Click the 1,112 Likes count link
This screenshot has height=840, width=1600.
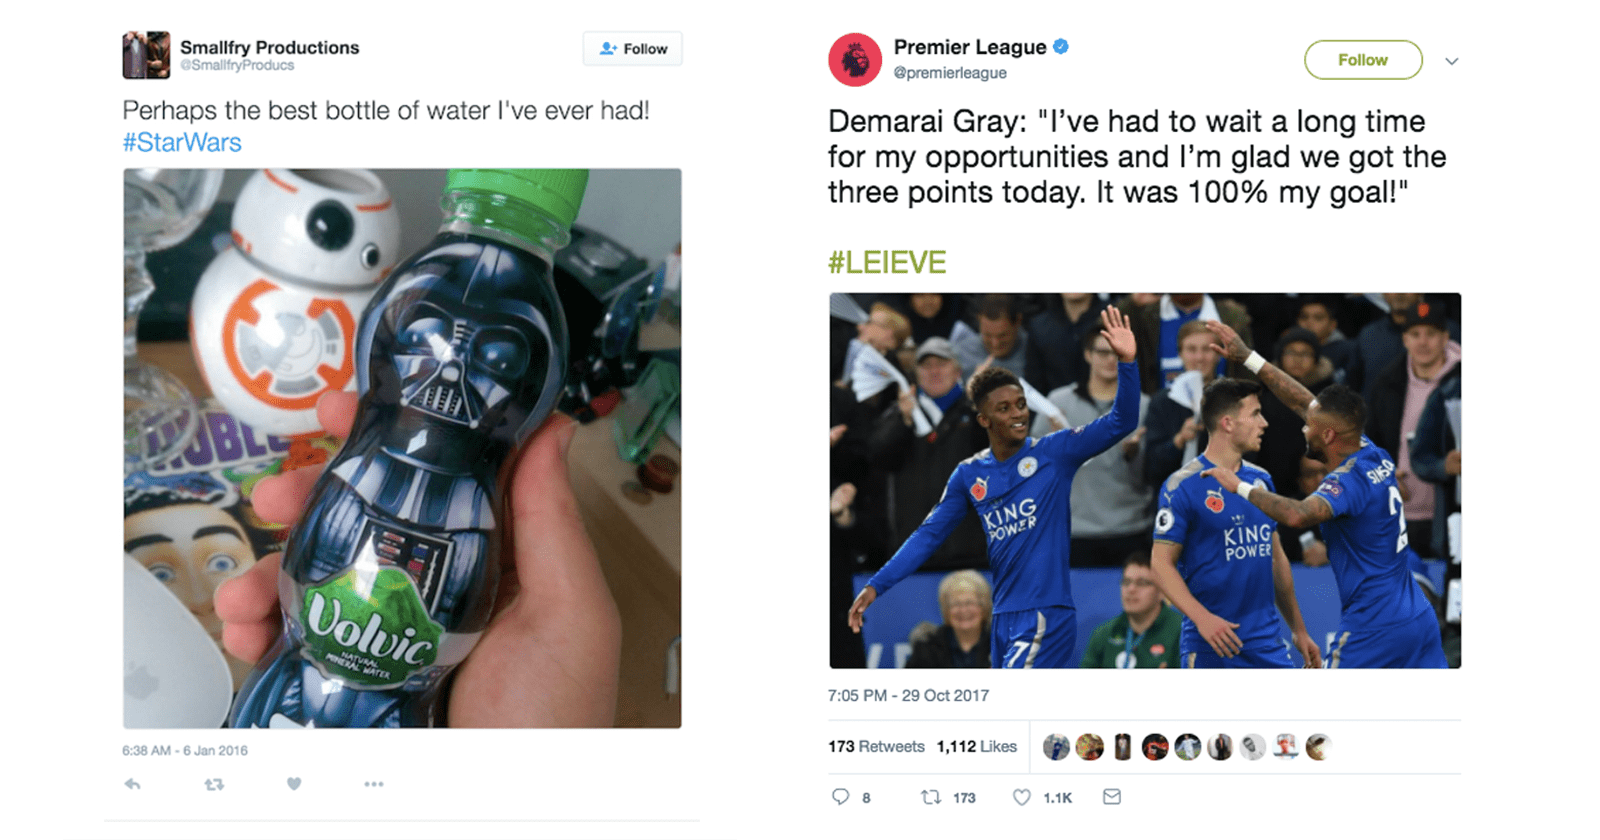[976, 746]
